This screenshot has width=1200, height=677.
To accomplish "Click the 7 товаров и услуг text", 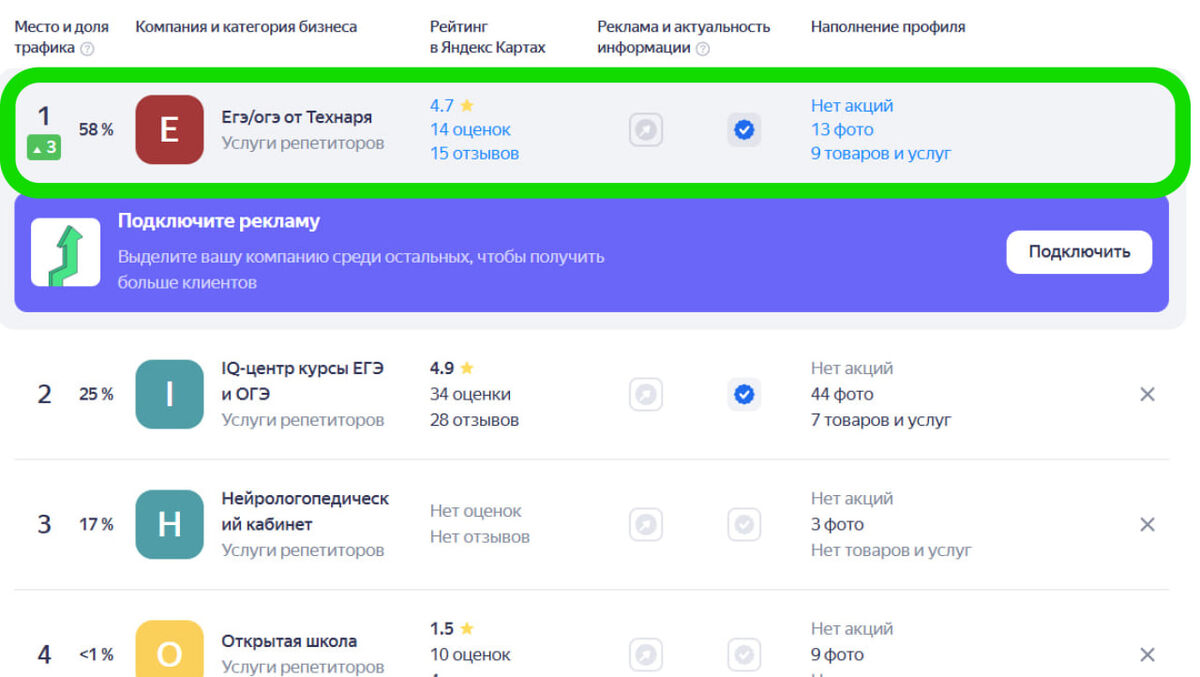I will coord(881,420).
